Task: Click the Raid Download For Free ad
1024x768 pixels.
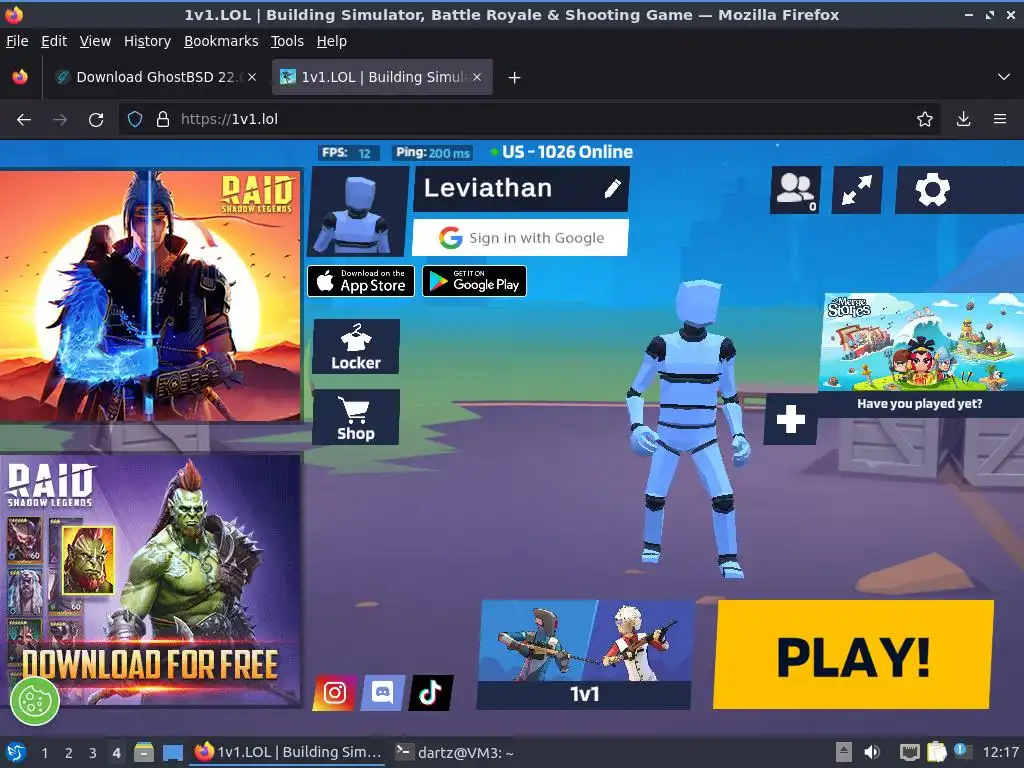Action: [x=150, y=581]
